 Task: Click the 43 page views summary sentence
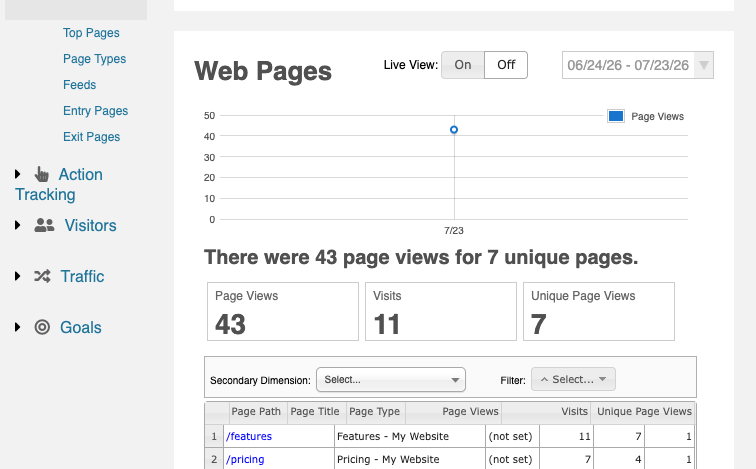pos(421,257)
